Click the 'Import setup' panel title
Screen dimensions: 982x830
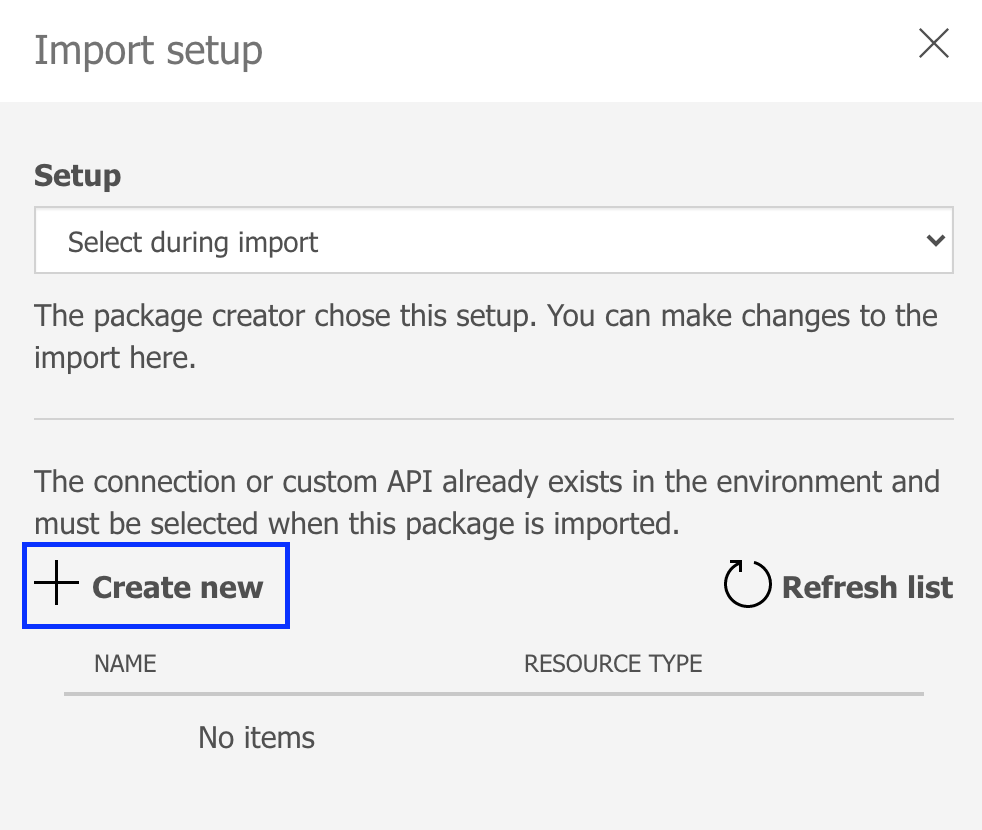148,50
